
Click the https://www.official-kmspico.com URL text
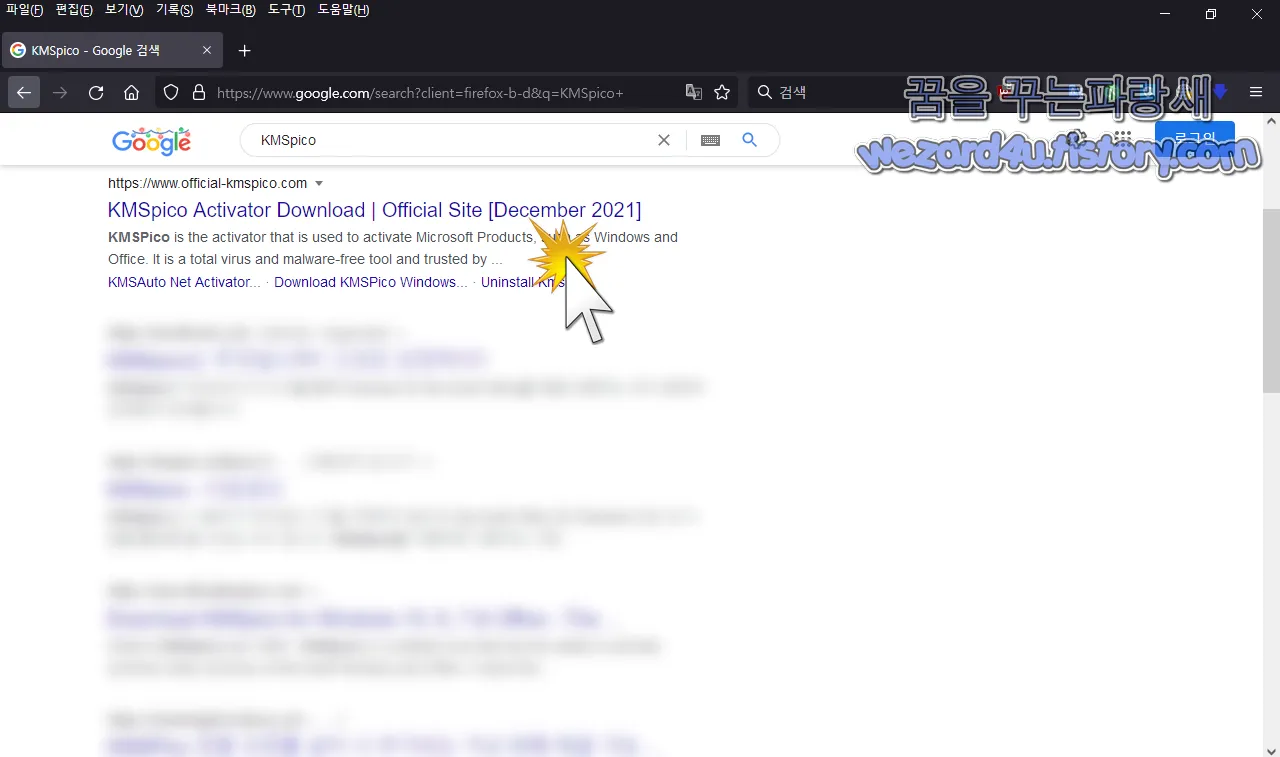pyautogui.click(x=208, y=183)
